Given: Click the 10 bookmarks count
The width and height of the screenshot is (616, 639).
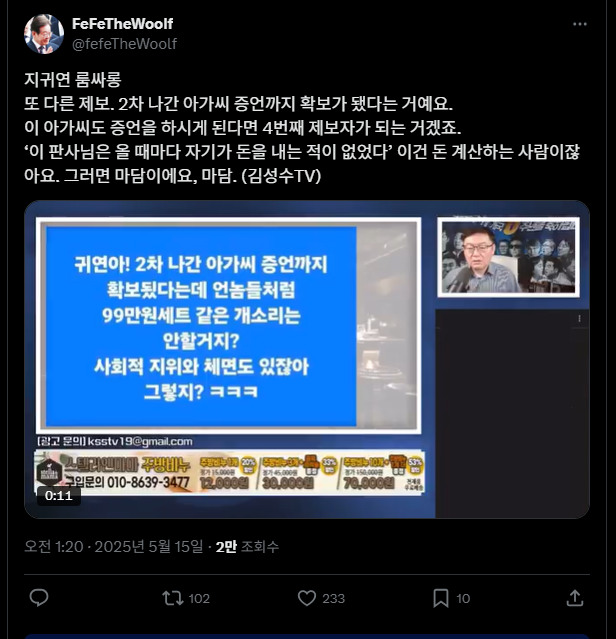Looking at the screenshot, I should tap(463, 598).
